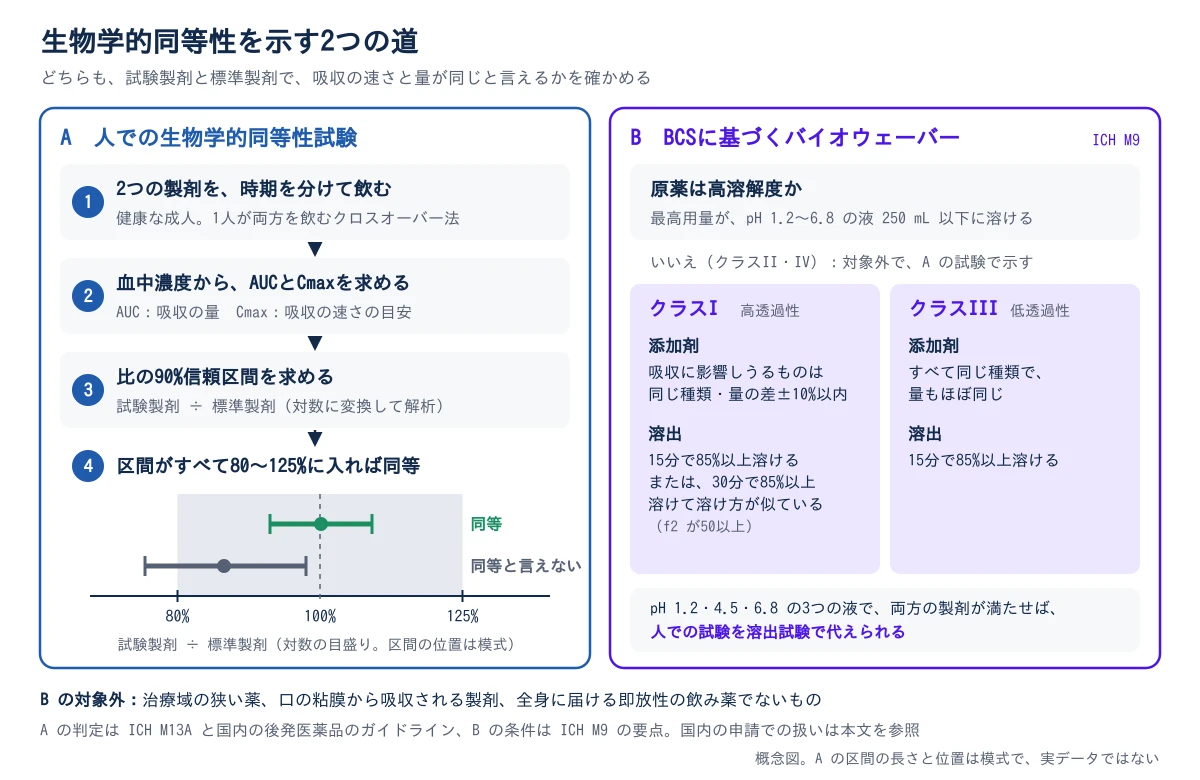Click the クラスIII heading

[954, 308]
